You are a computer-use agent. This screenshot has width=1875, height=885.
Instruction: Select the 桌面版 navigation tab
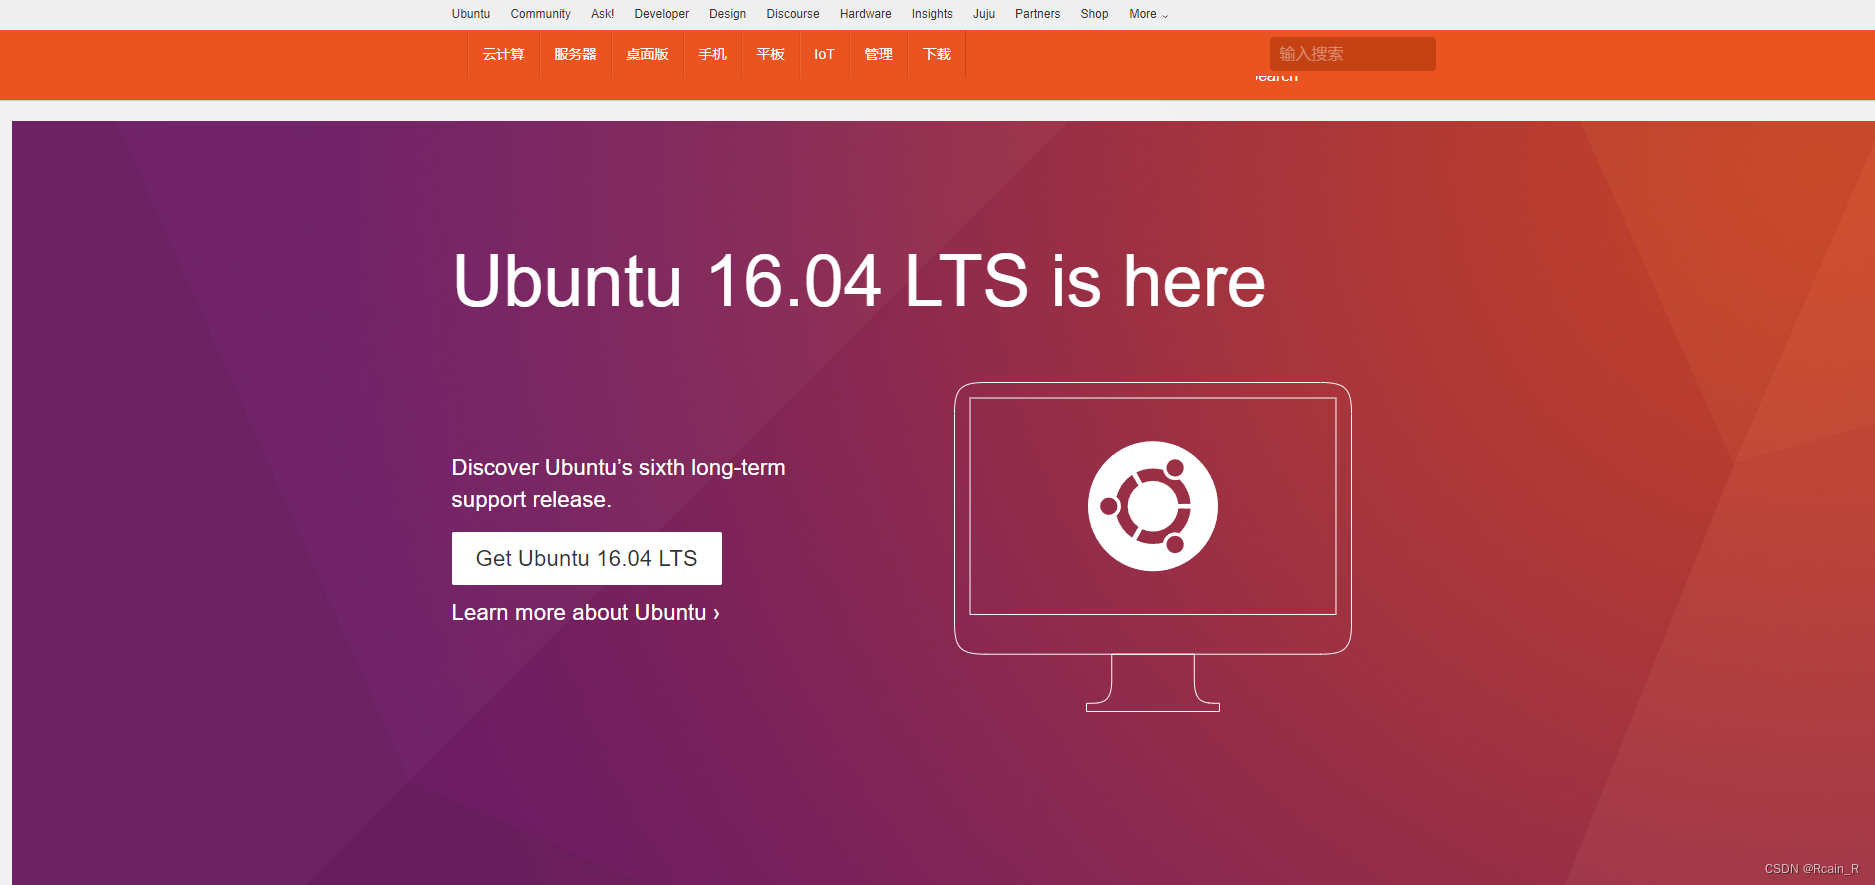tap(647, 54)
